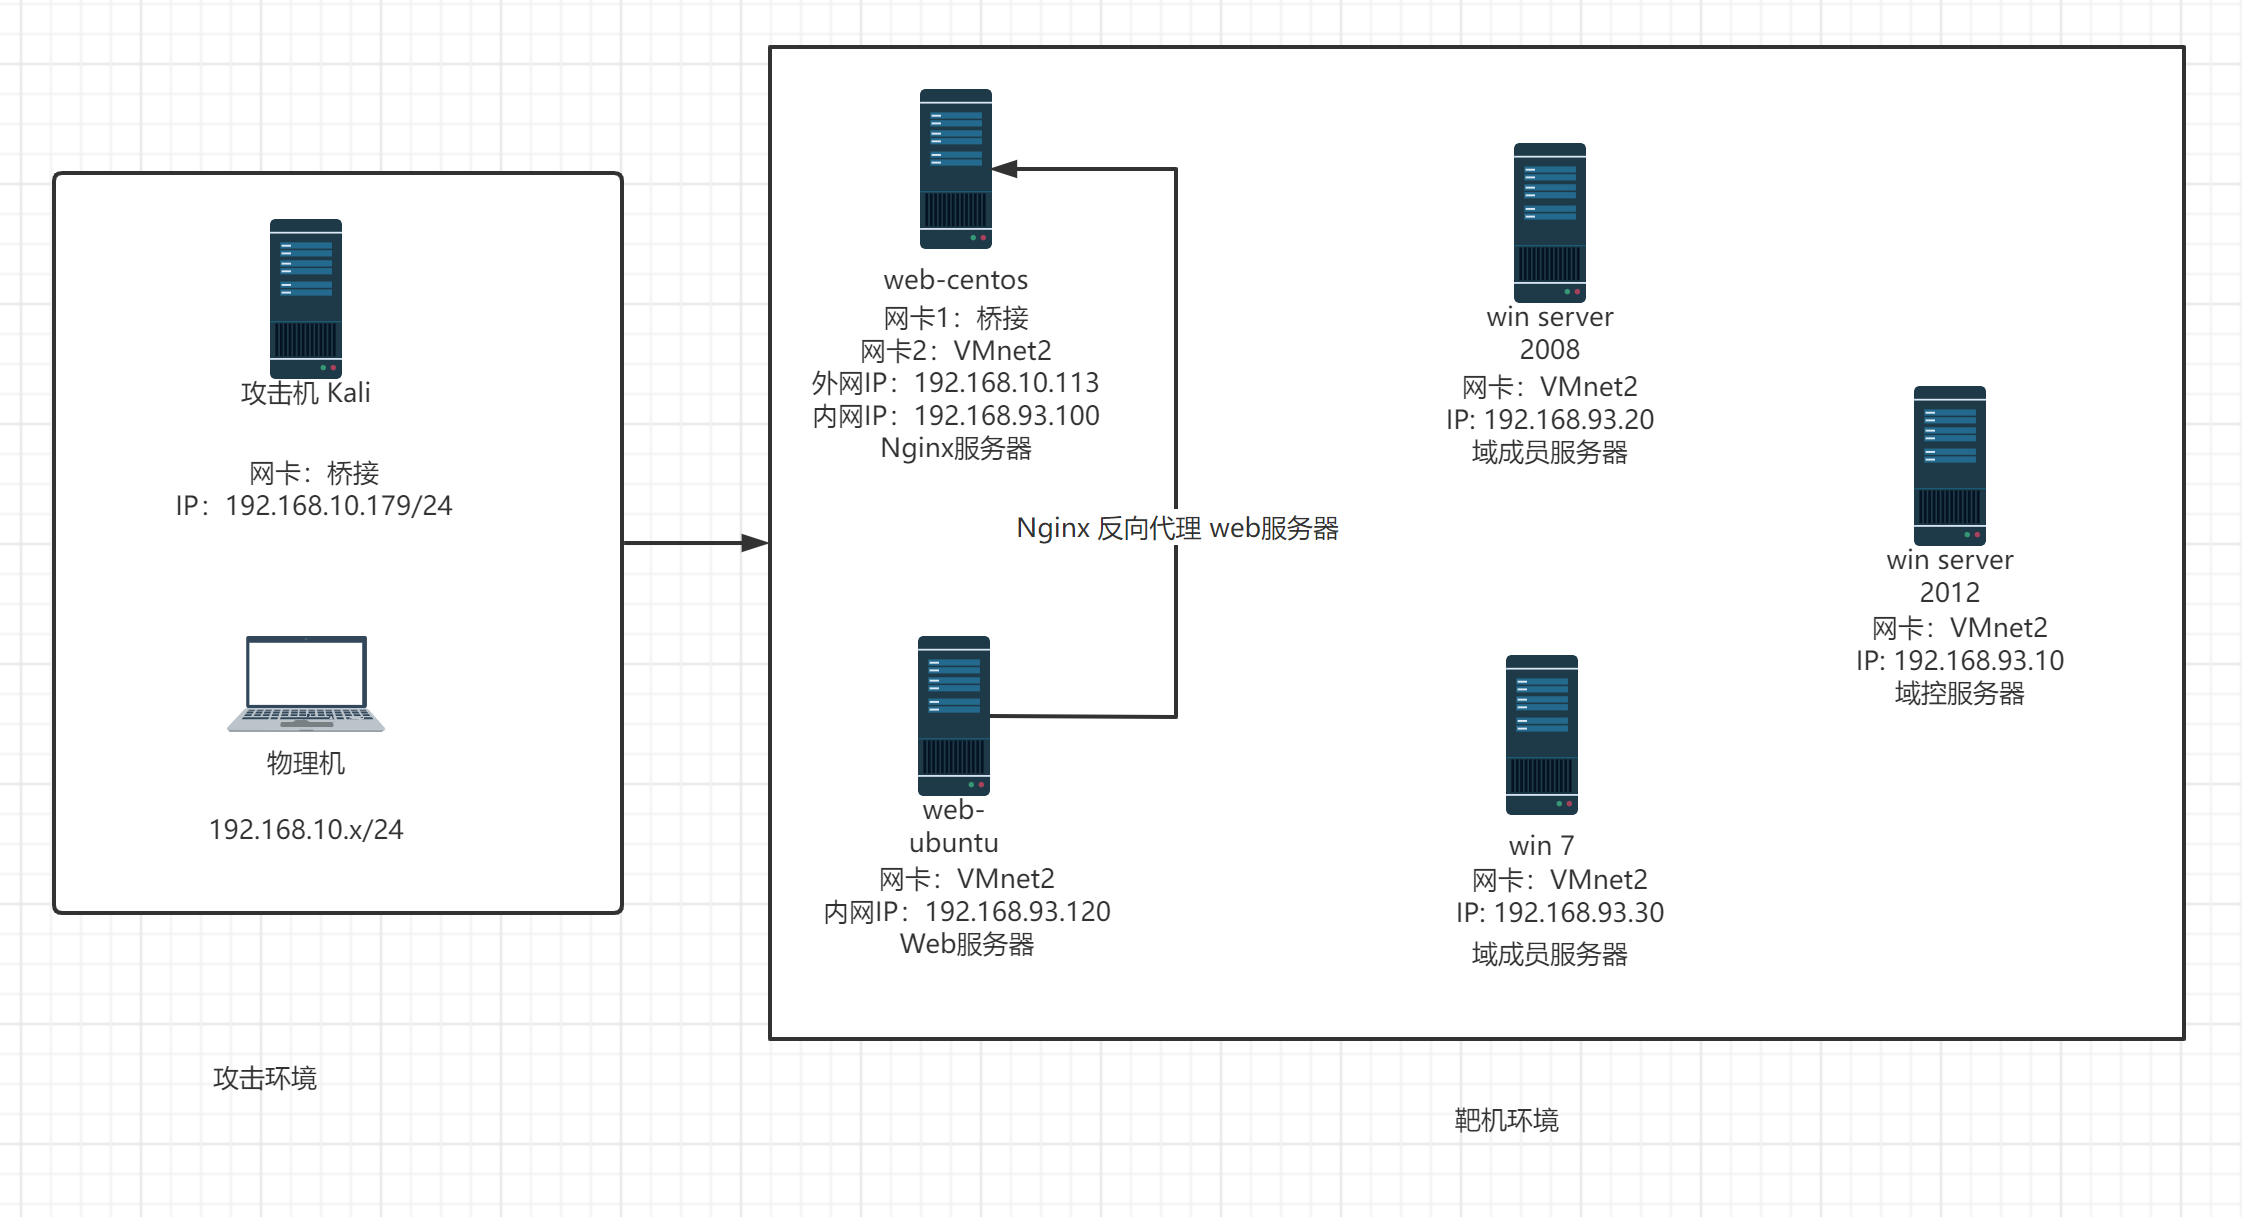The width and height of the screenshot is (2242, 1217).
Task: Click the physical machine laptop icon
Action: [306, 684]
